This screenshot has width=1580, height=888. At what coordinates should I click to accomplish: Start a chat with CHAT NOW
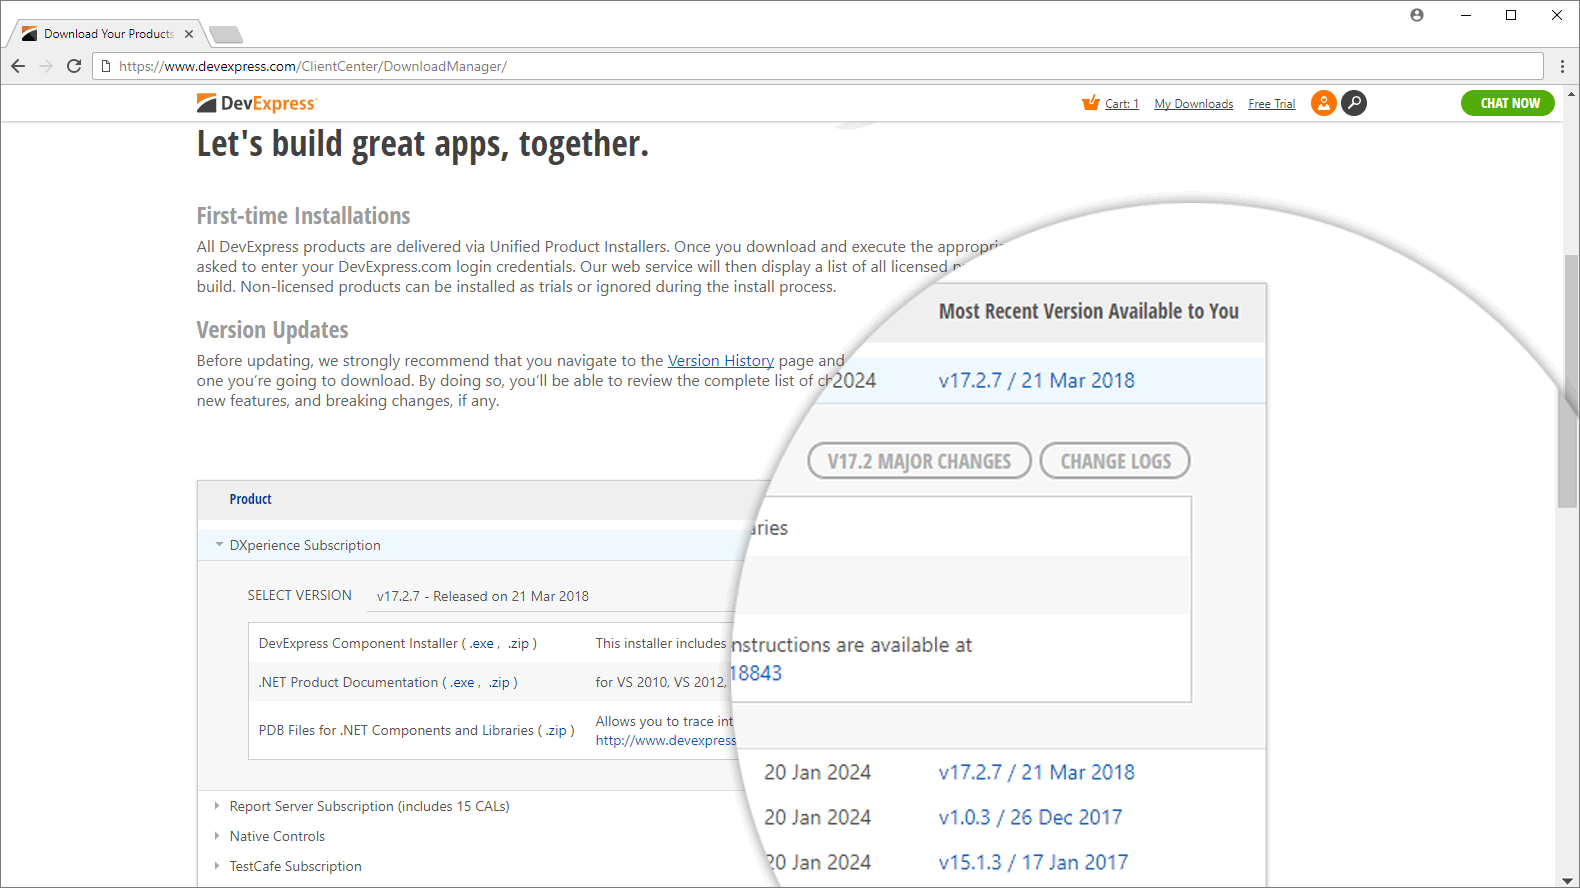(1508, 103)
